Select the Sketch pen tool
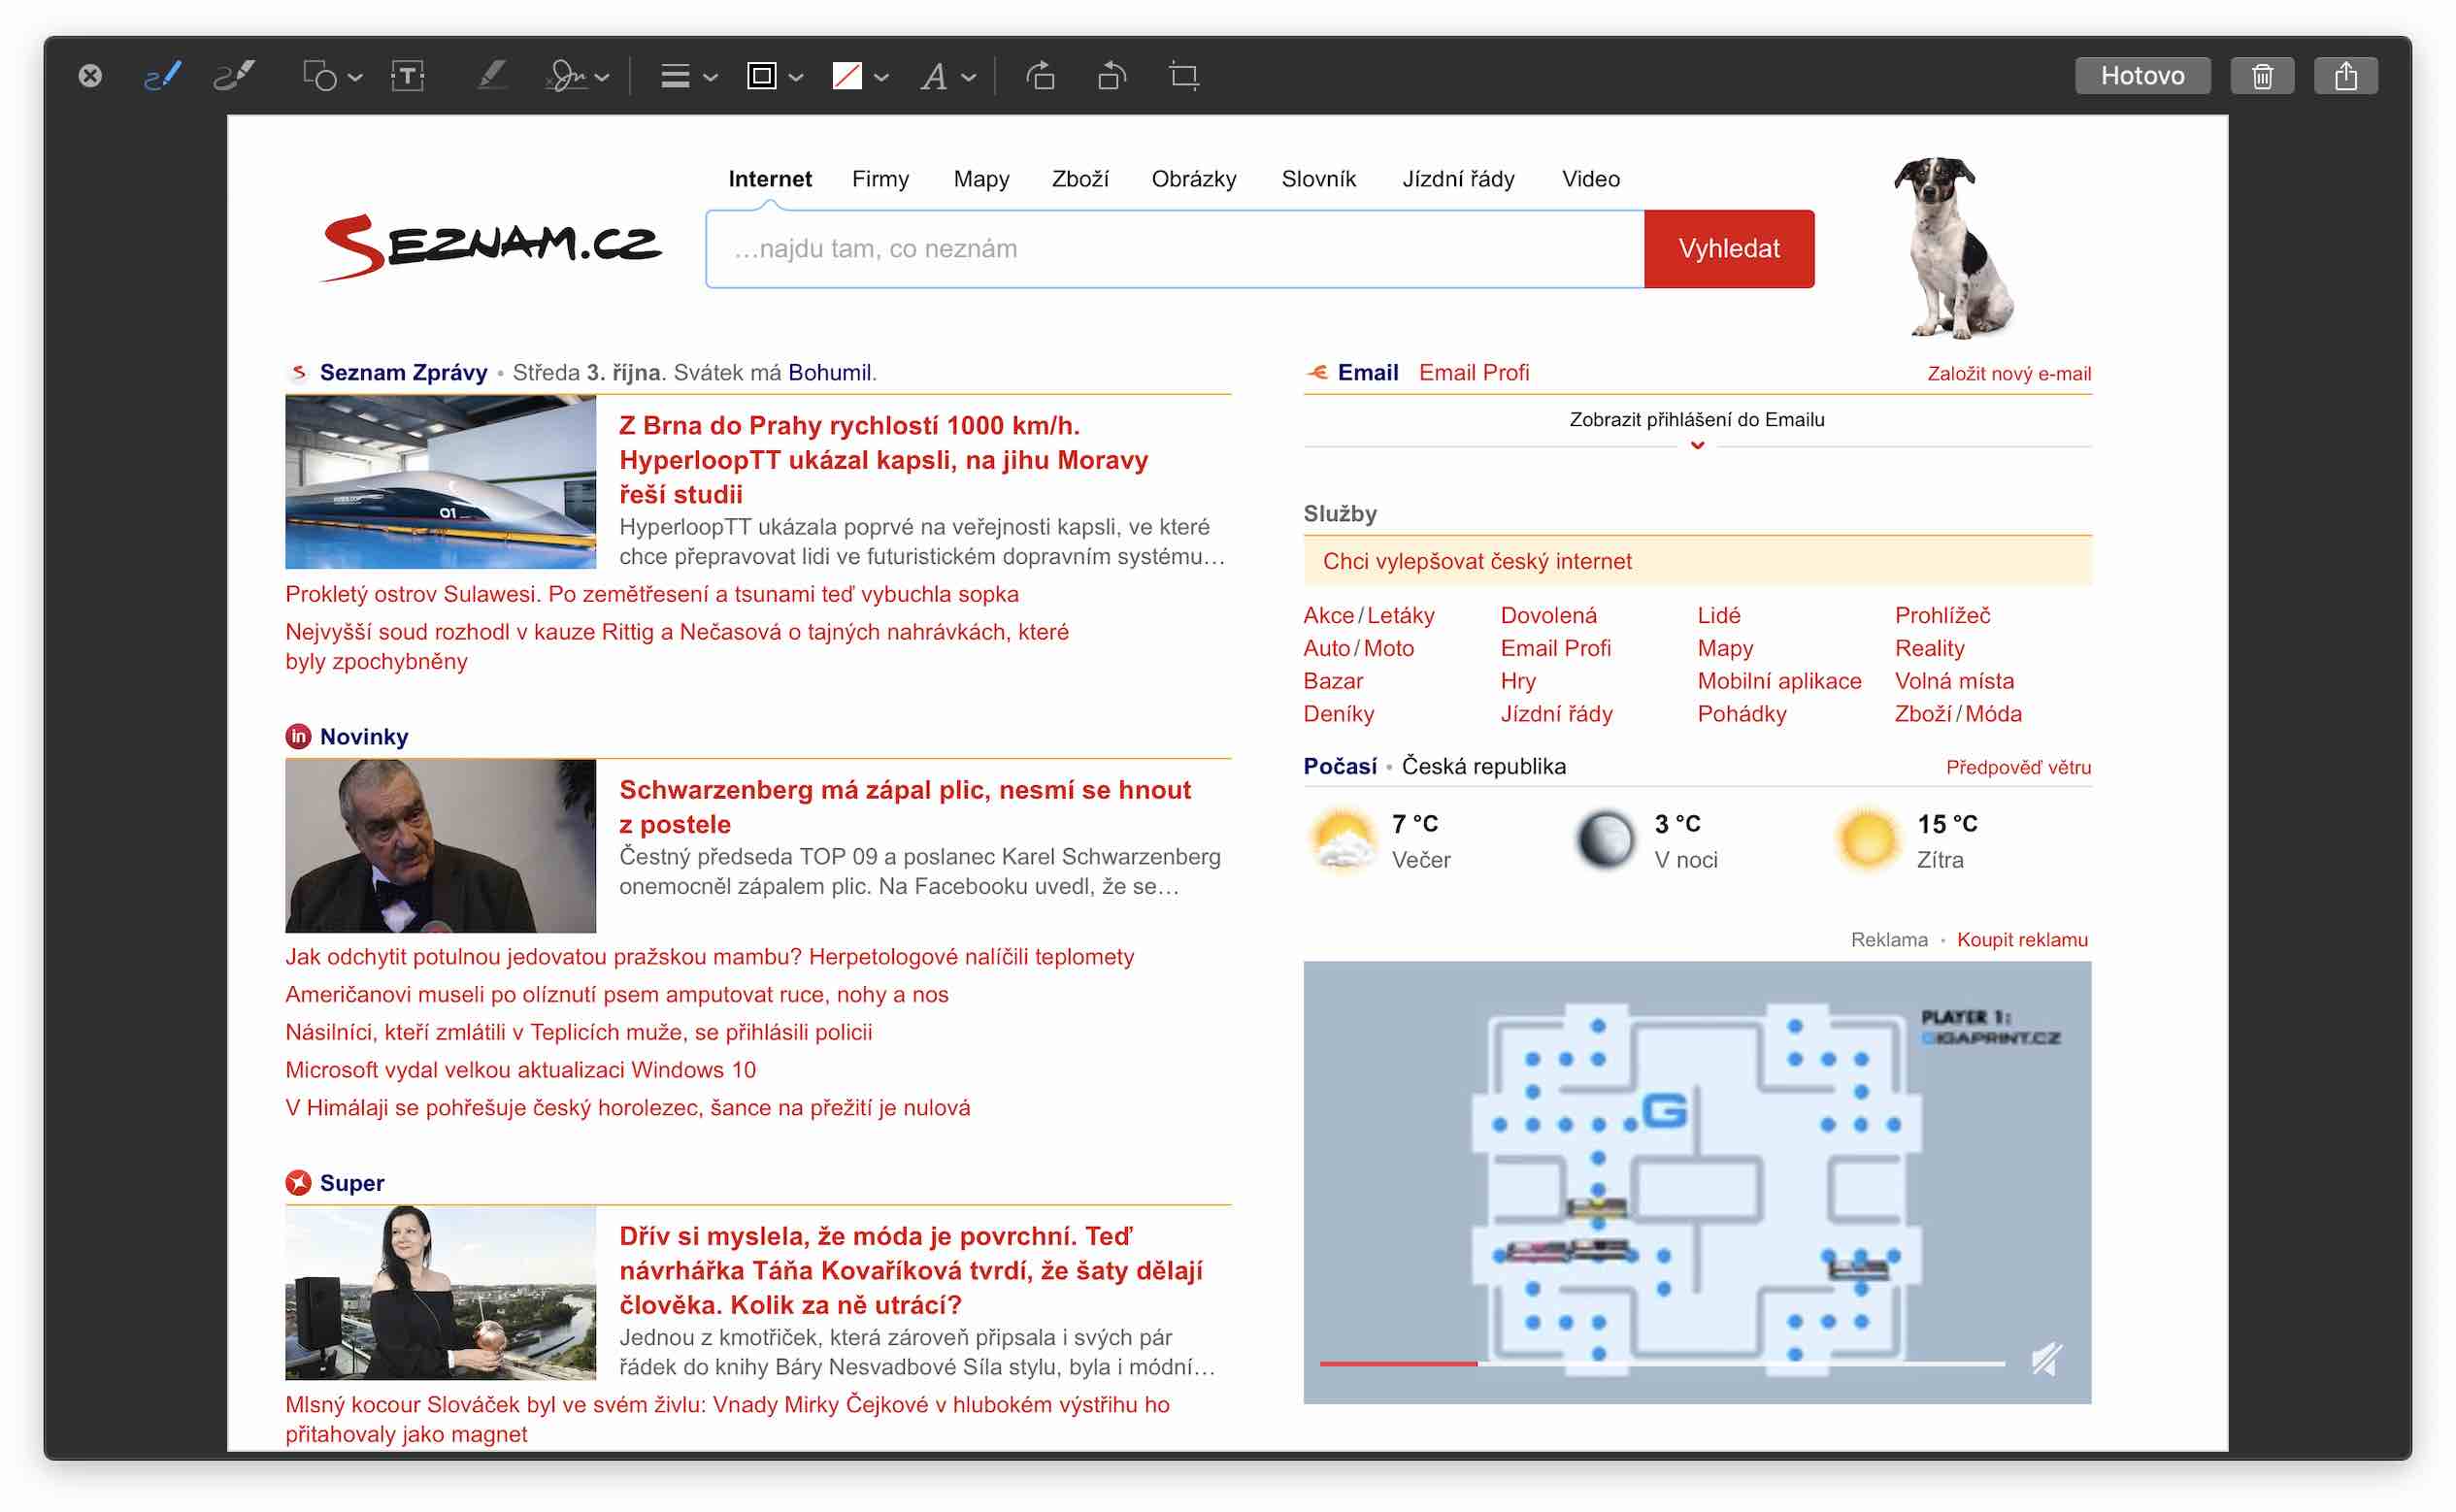The image size is (2456, 1512). tap(162, 76)
